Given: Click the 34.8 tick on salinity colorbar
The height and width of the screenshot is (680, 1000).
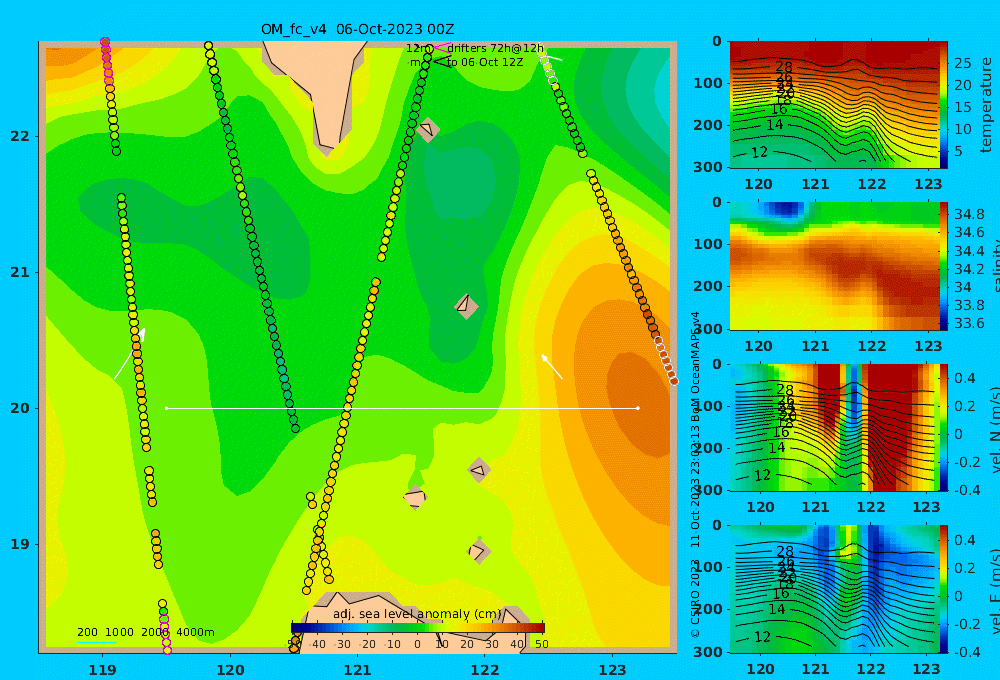Looking at the screenshot, I should (969, 214).
